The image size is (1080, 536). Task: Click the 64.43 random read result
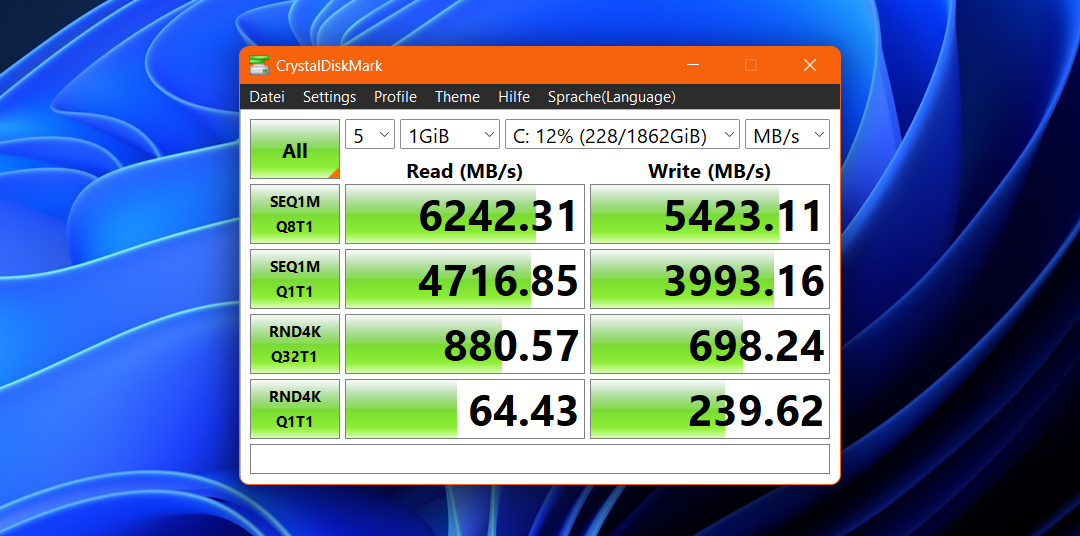(x=465, y=409)
